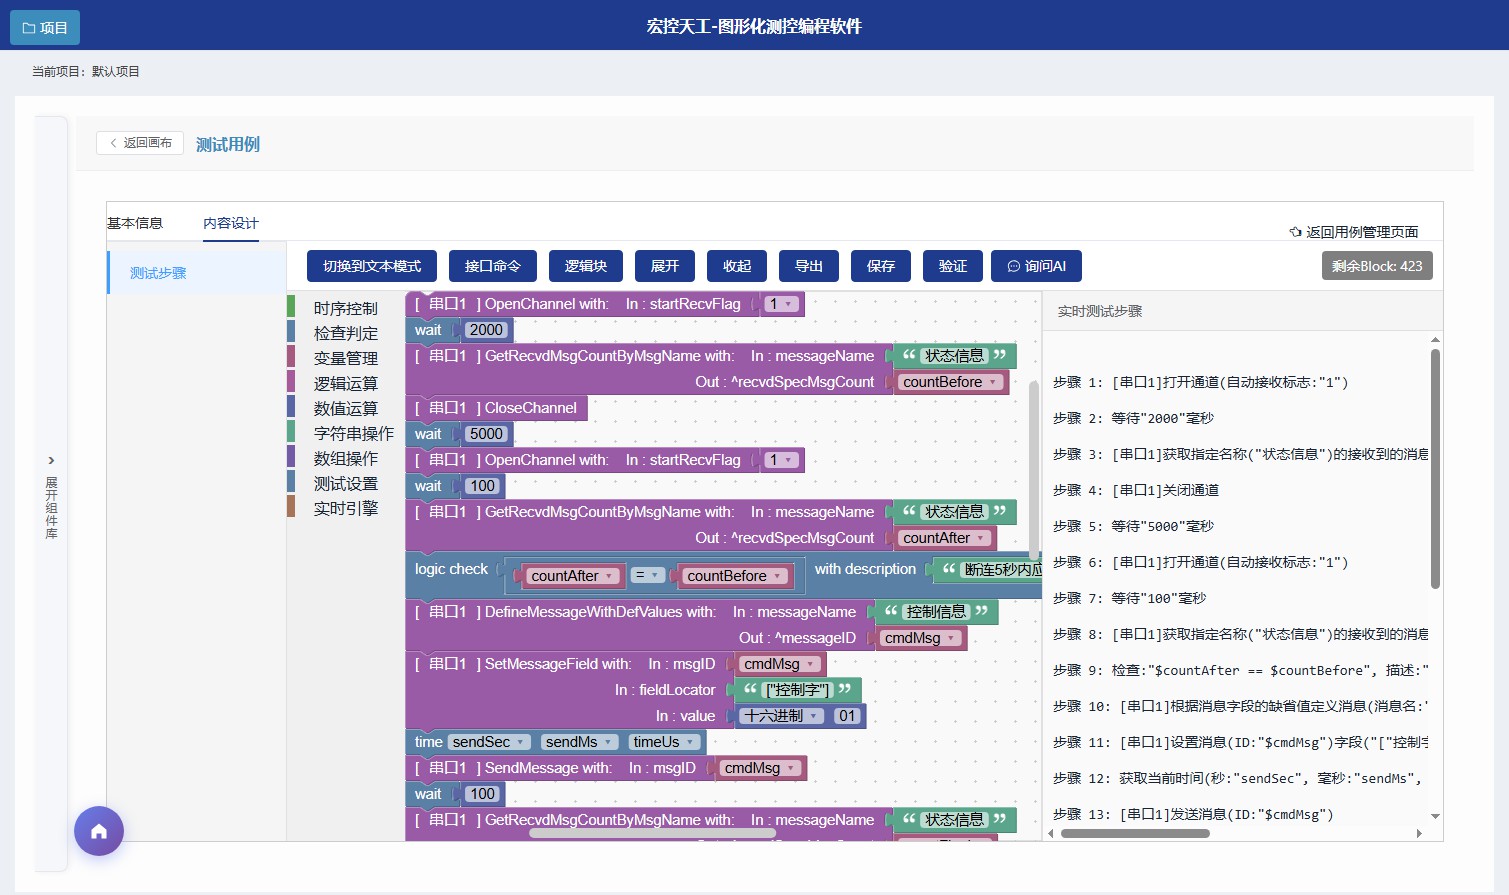1509x895 pixels.
Task: Click the back chevron on 返回画布
Action: pos(113,143)
